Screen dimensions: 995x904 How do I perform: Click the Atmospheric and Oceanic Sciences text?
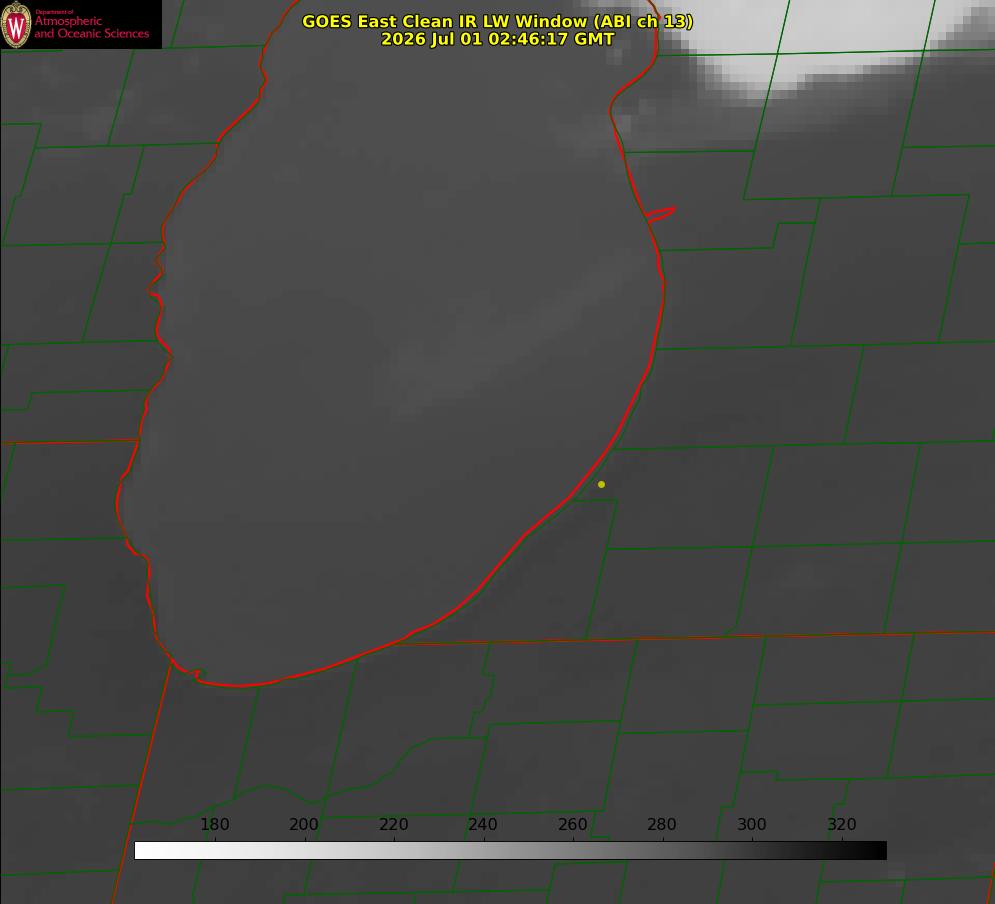[x=92, y=27]
